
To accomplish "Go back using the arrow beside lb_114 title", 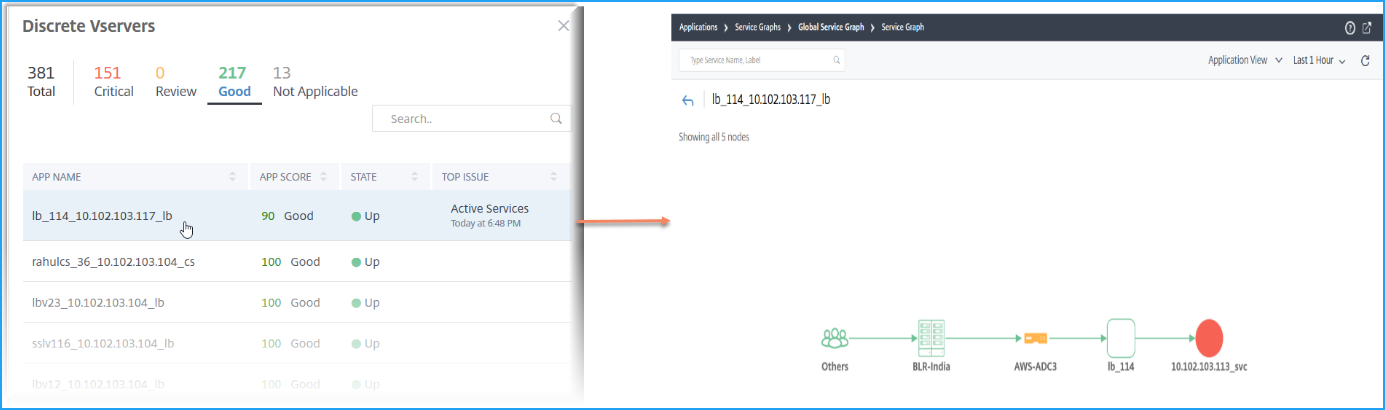I will click(687, 100).
